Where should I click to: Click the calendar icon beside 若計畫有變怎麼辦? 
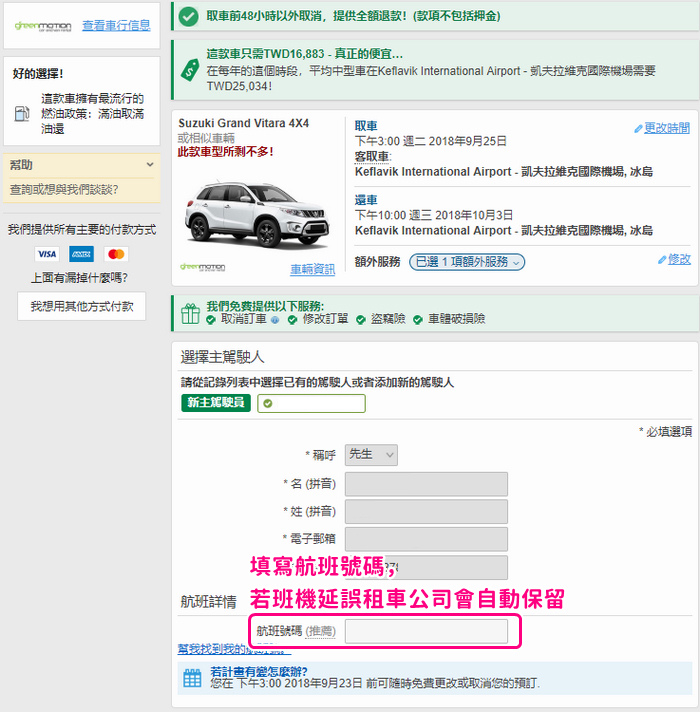pos(192,678)
